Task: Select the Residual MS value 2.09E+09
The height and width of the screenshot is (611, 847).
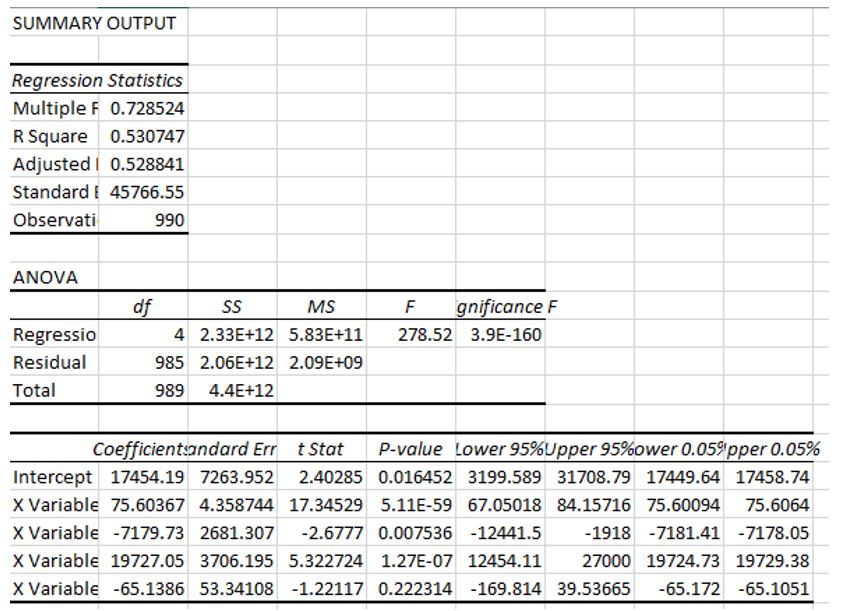Action: pyautogui.click(x=325, y=362)
